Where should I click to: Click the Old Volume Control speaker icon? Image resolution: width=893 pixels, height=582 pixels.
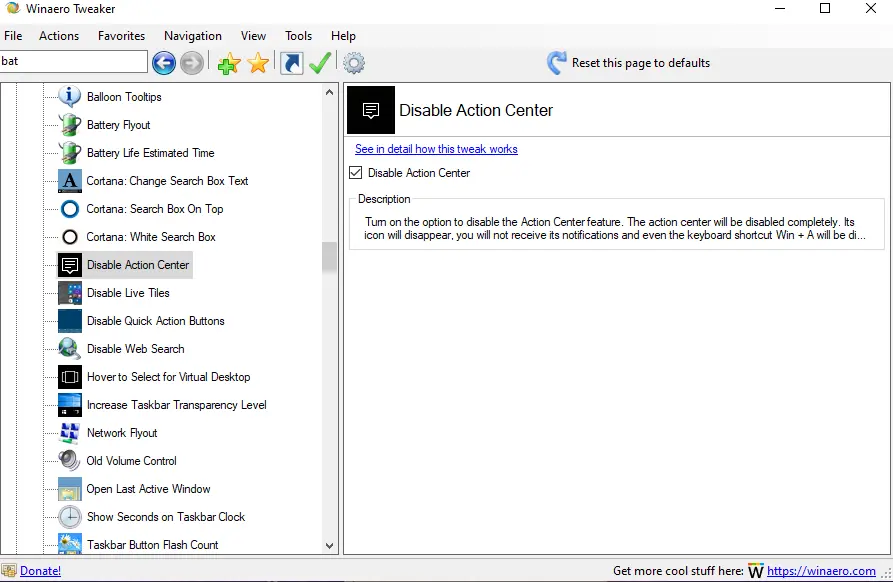pos(69,461)
